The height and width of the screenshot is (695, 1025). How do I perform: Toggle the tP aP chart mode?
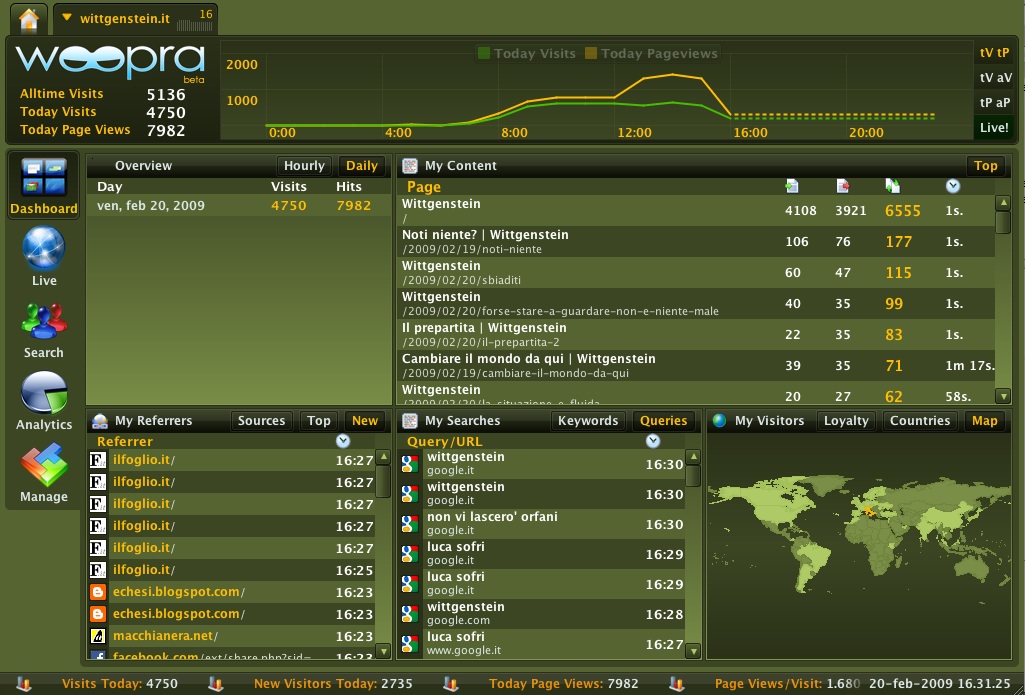point(994,103)
